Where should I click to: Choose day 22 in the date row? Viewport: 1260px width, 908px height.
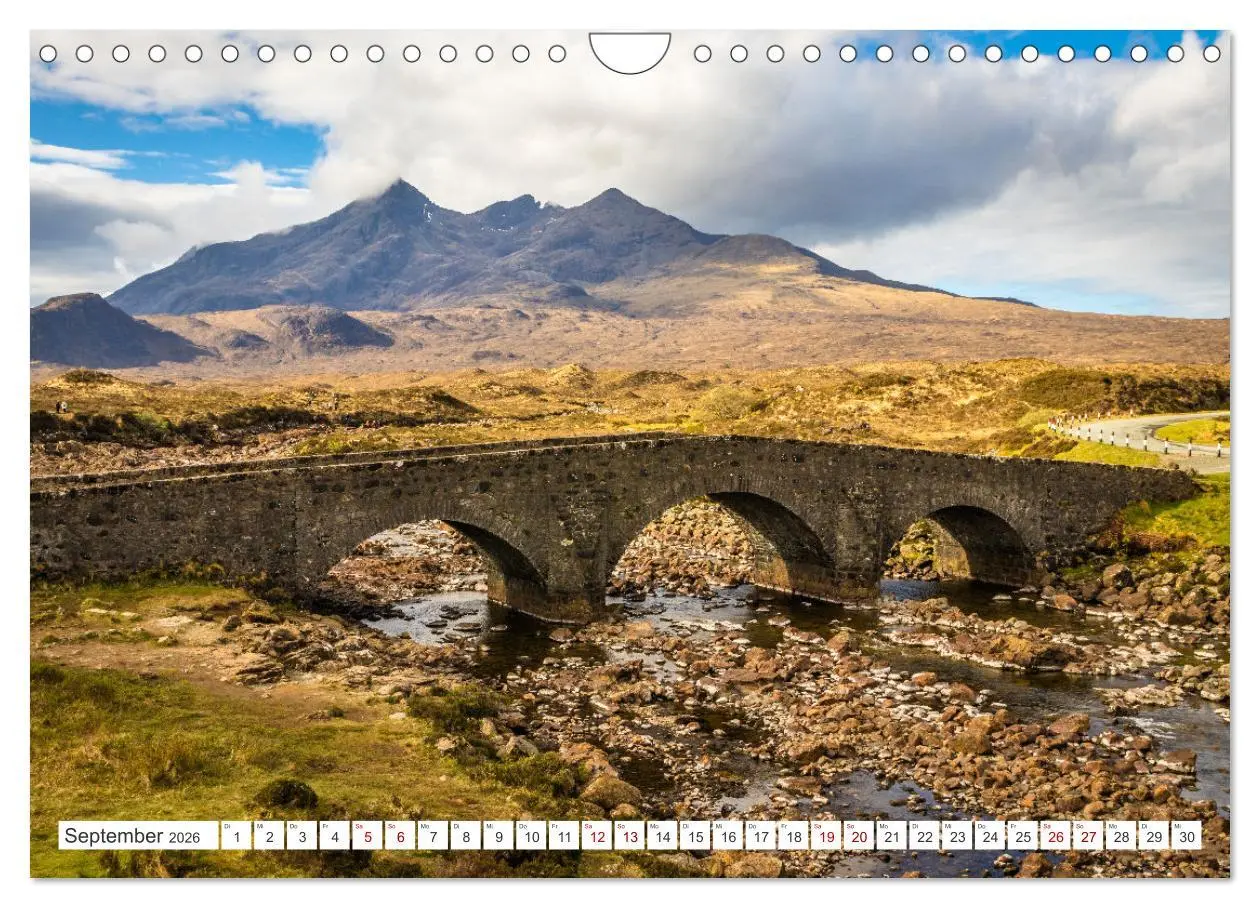(x=925, y=836)
